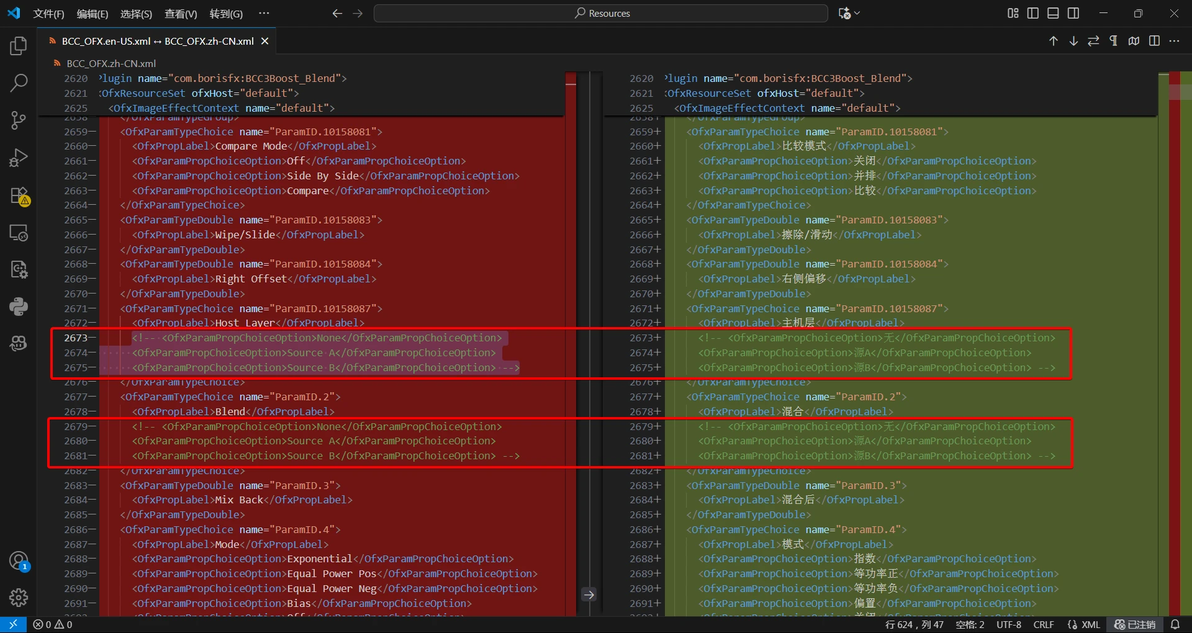Viewport: 1192px width, 633px height.
Task: Open the Run and Debug view
Action: coord(18,158)
